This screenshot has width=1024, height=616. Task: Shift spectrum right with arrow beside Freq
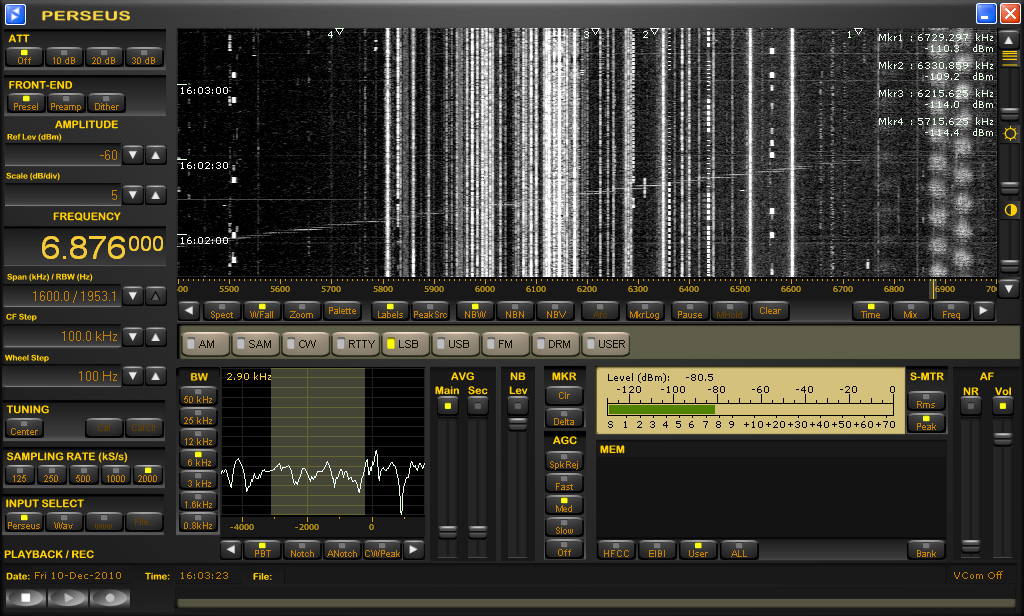984,311
